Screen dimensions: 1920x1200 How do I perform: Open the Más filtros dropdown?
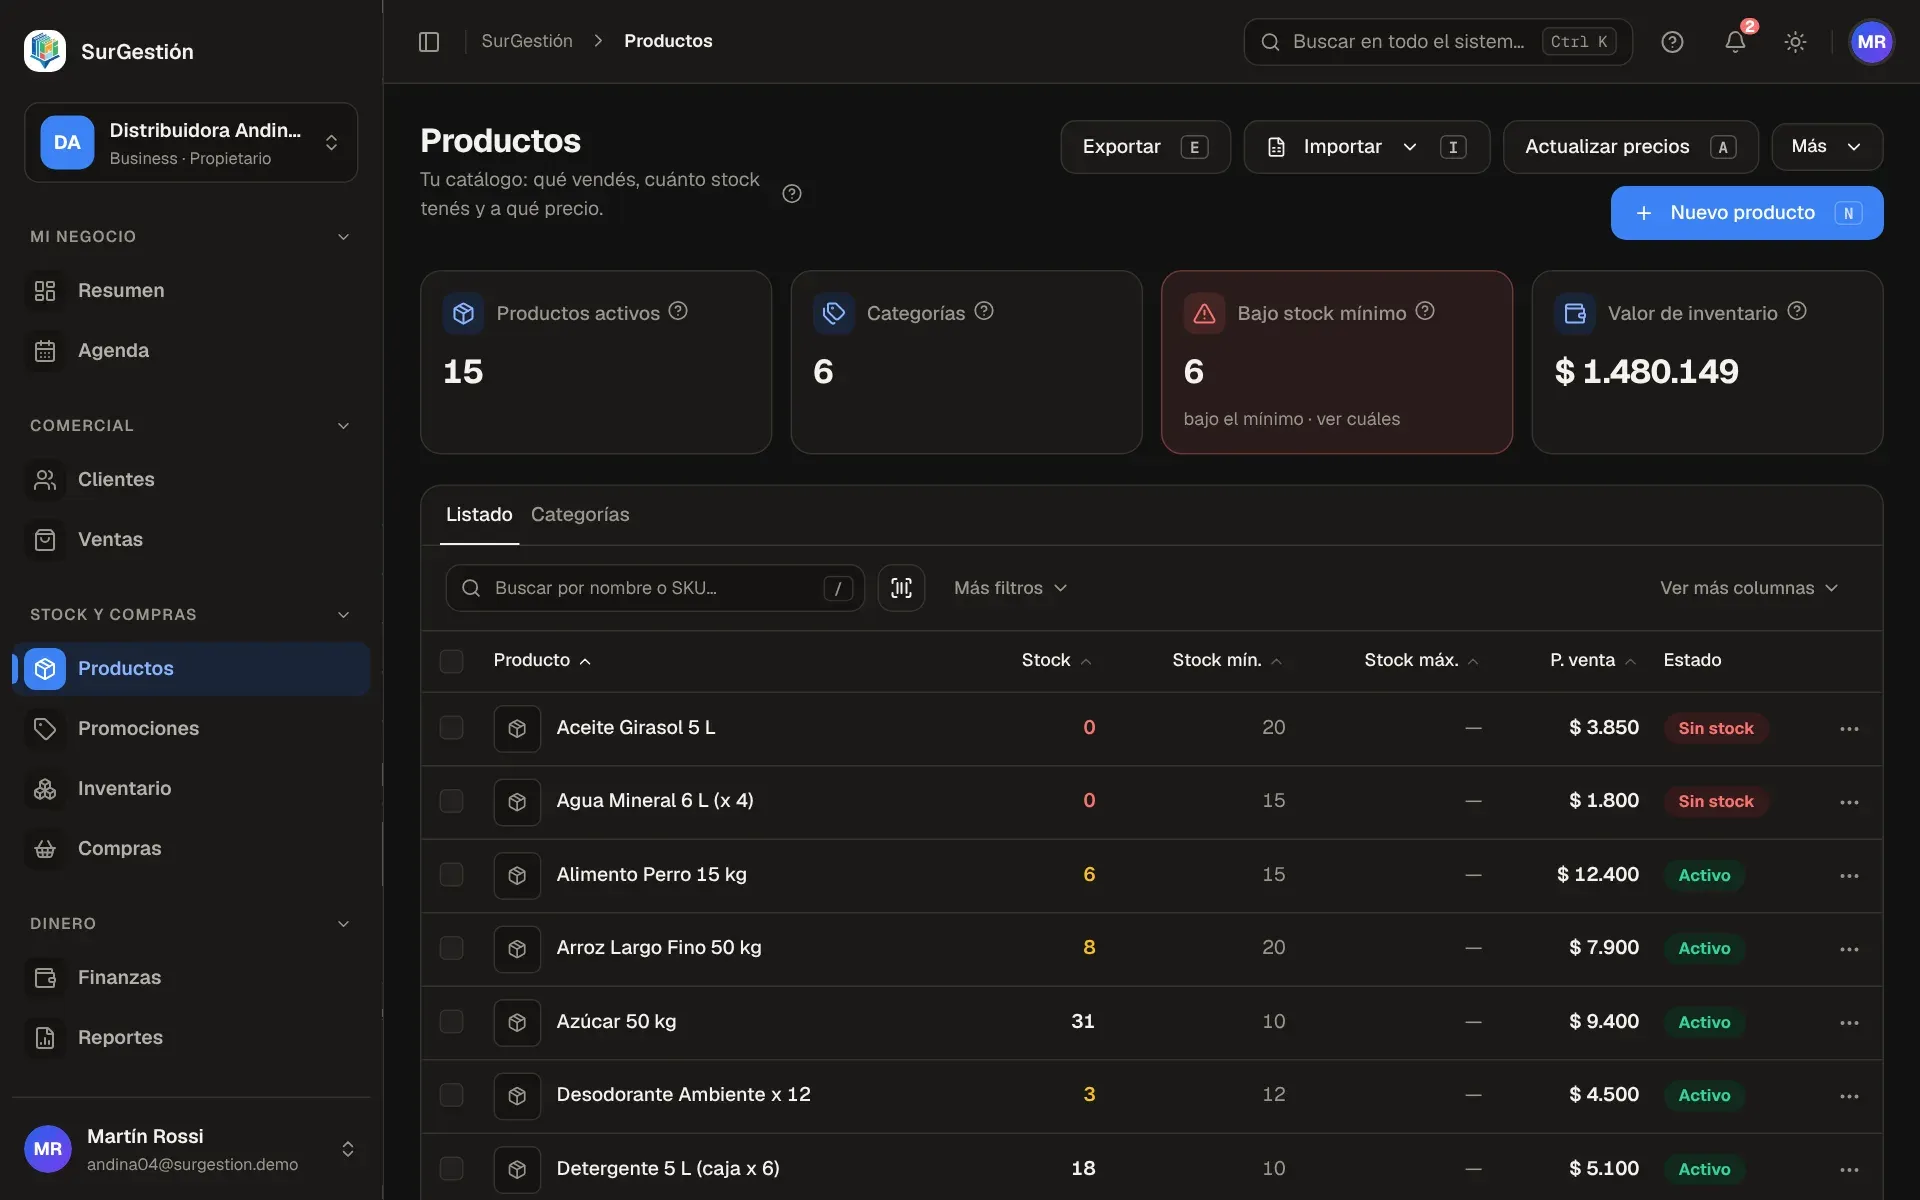[1010, 588]
